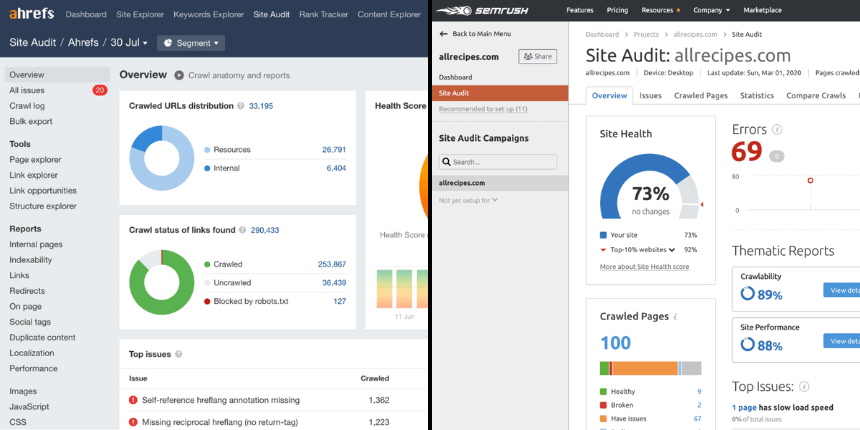
Task: Click the play icon beside Crawl anatomy and reports
Action: [x=179, y=75]
